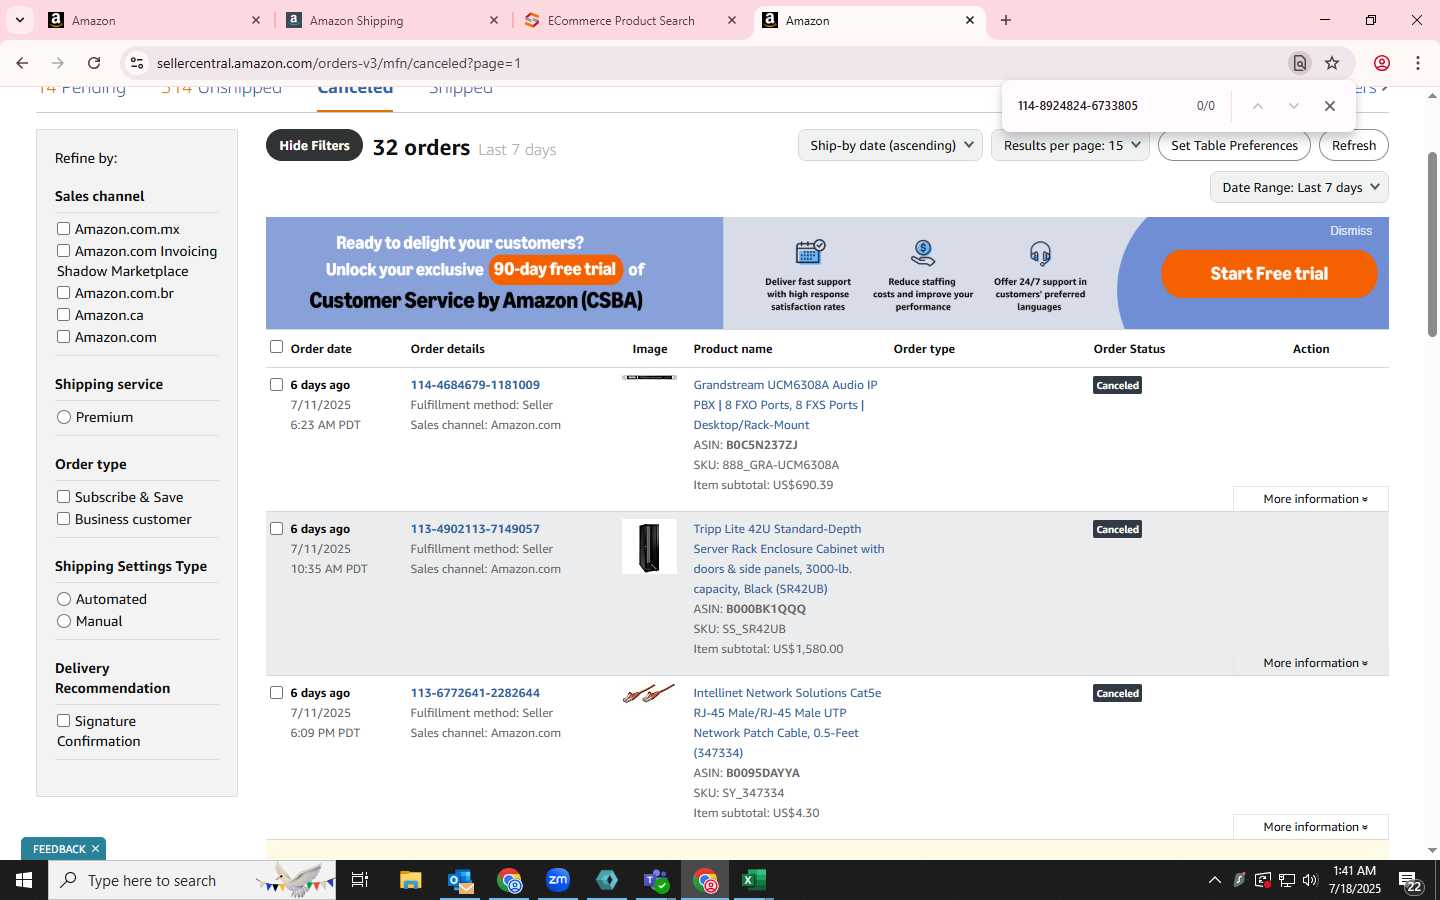Open the Results per page dropdown

coord(1071,145)
